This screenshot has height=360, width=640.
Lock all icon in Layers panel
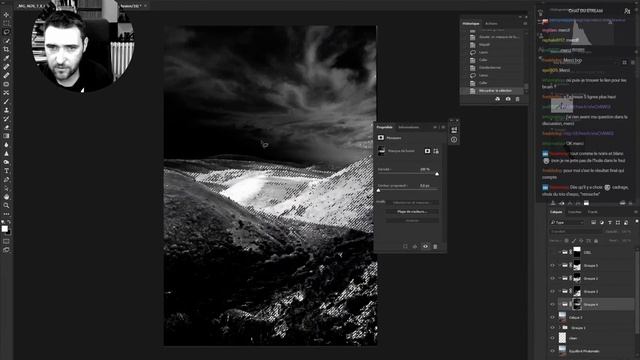[x=596, y=241]
